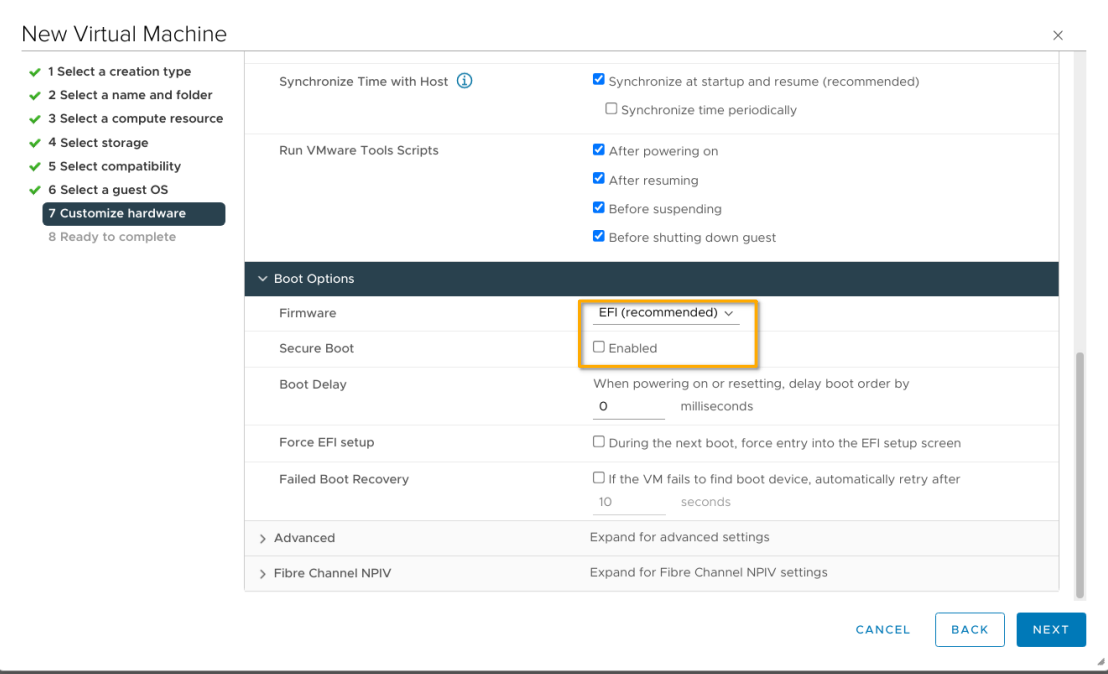Enable the Secure Boot checkbox
The width and height of the screenshot is (1108, 674).
[599, 347]
